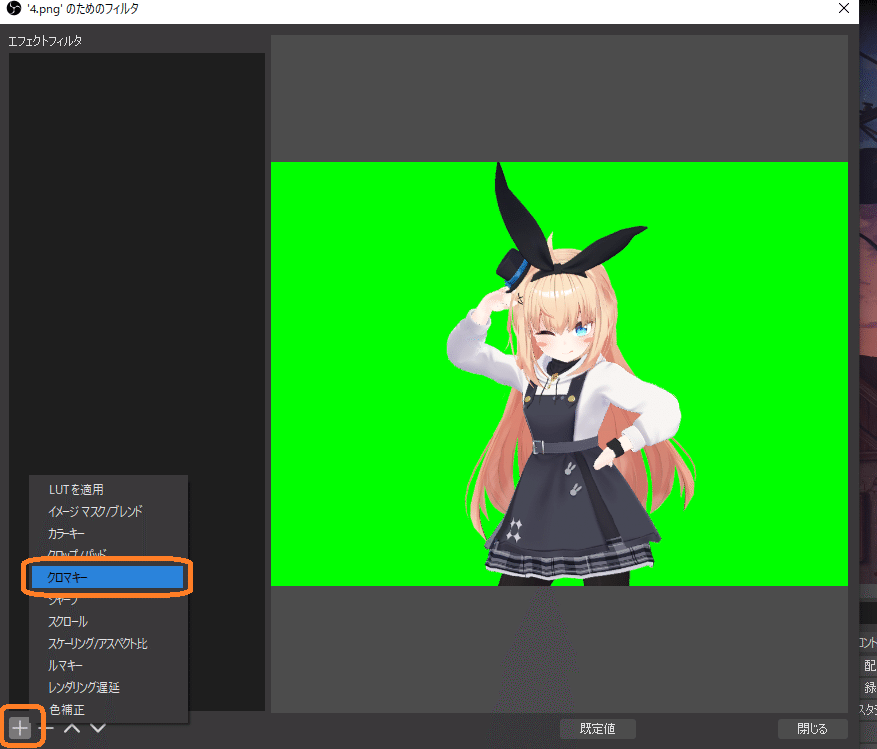Select the LUTを適用 menu entry
877x749 pixels.
point(109,489)
